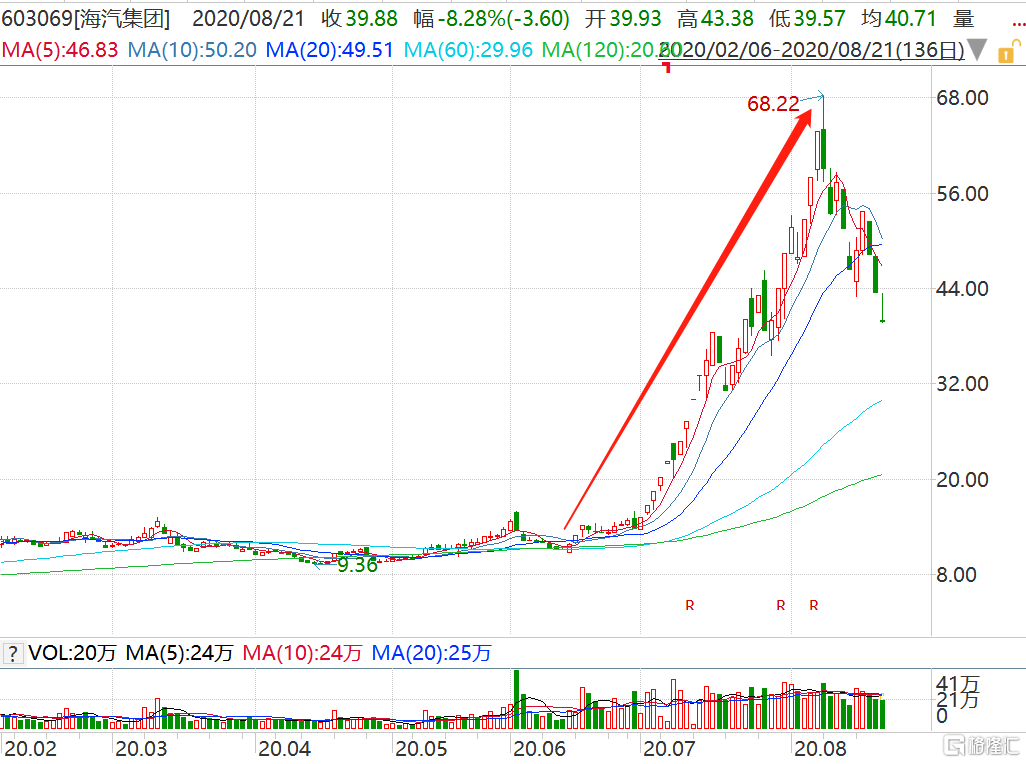Click the 20.04 month axis label

pos(284,748)
